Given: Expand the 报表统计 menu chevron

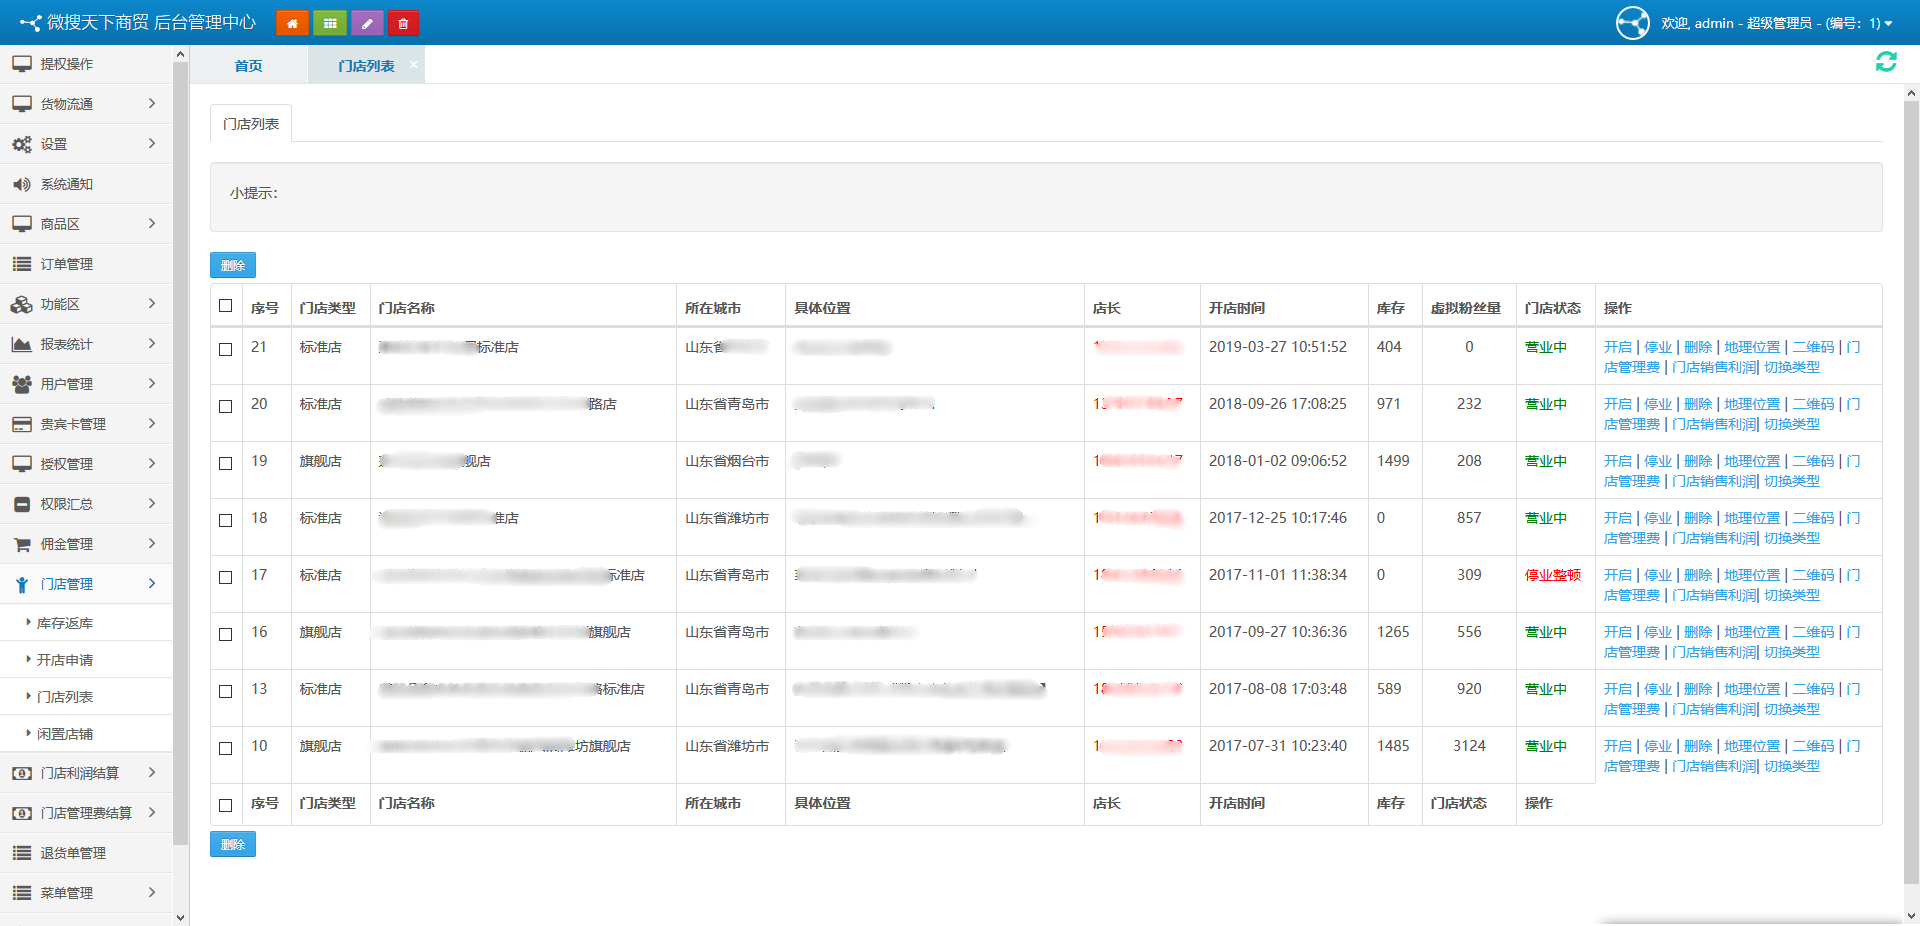Looking at the screenshot, I should tap(152, 344).
